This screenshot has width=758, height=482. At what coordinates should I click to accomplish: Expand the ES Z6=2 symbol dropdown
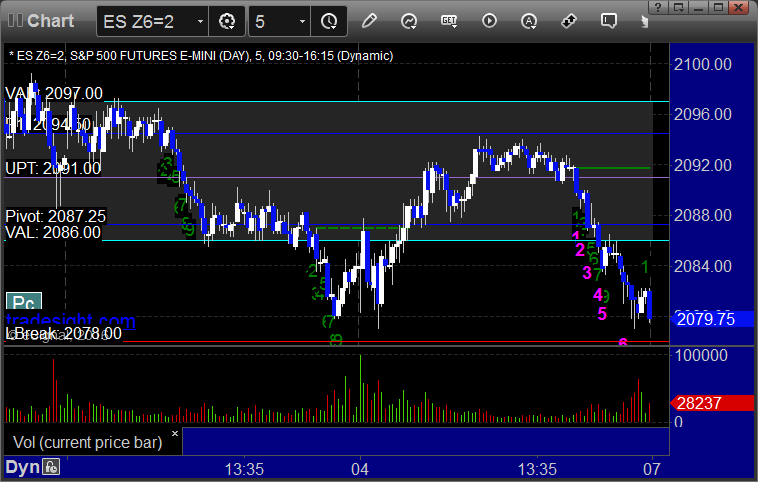click(x=200, y=22)
